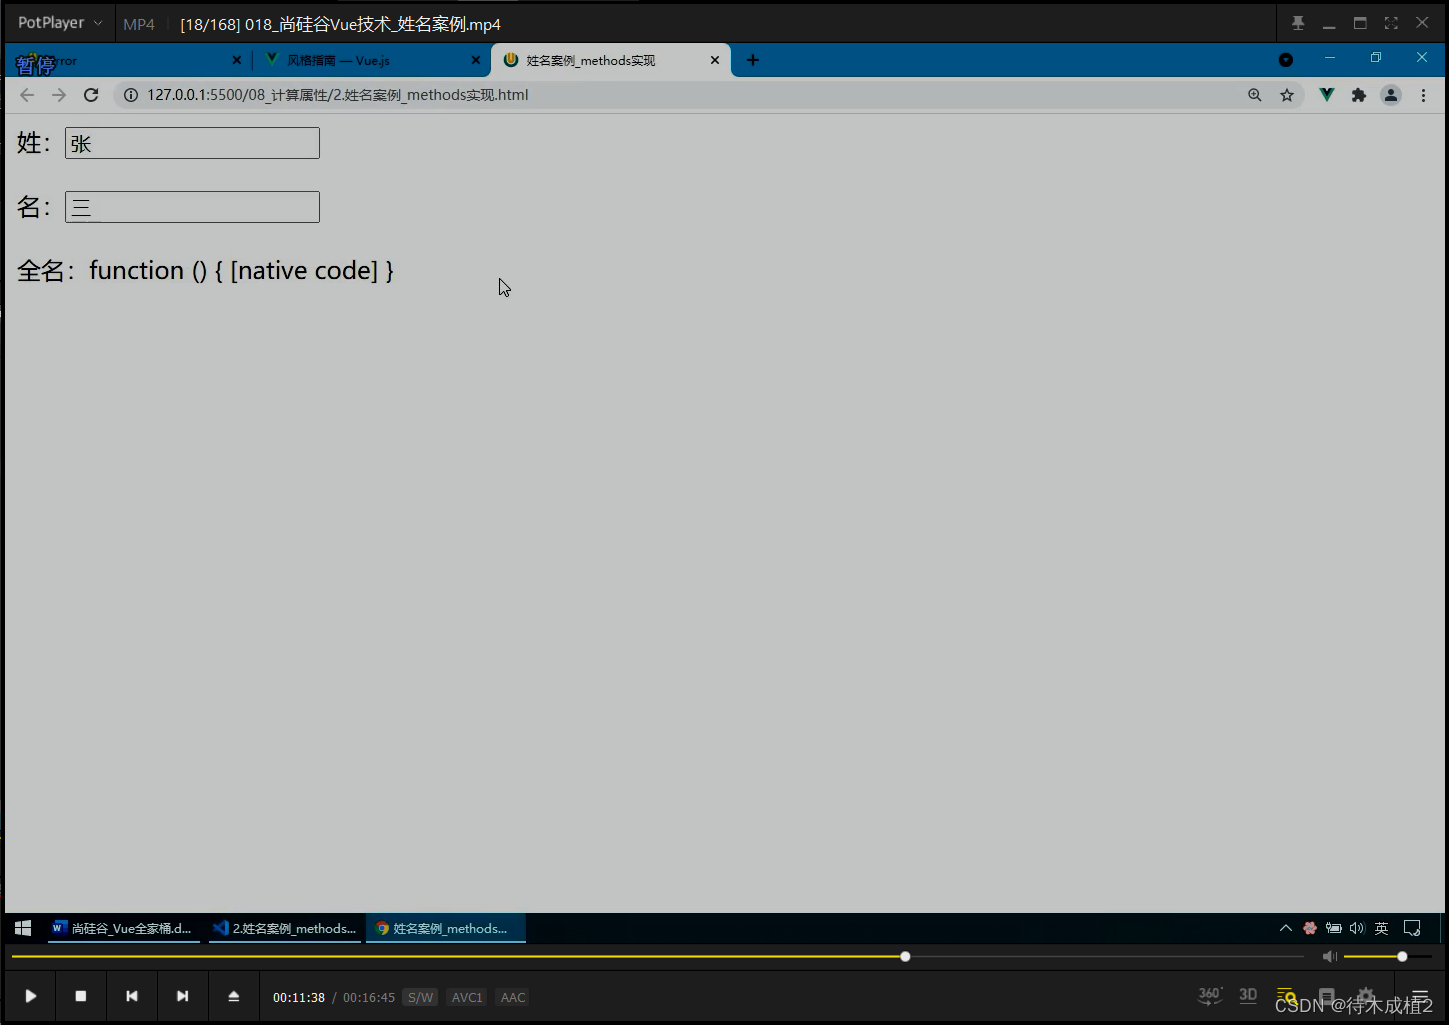Go forward in the Chrome browser
The image size is (1449, 1025).
click(59, 95)
